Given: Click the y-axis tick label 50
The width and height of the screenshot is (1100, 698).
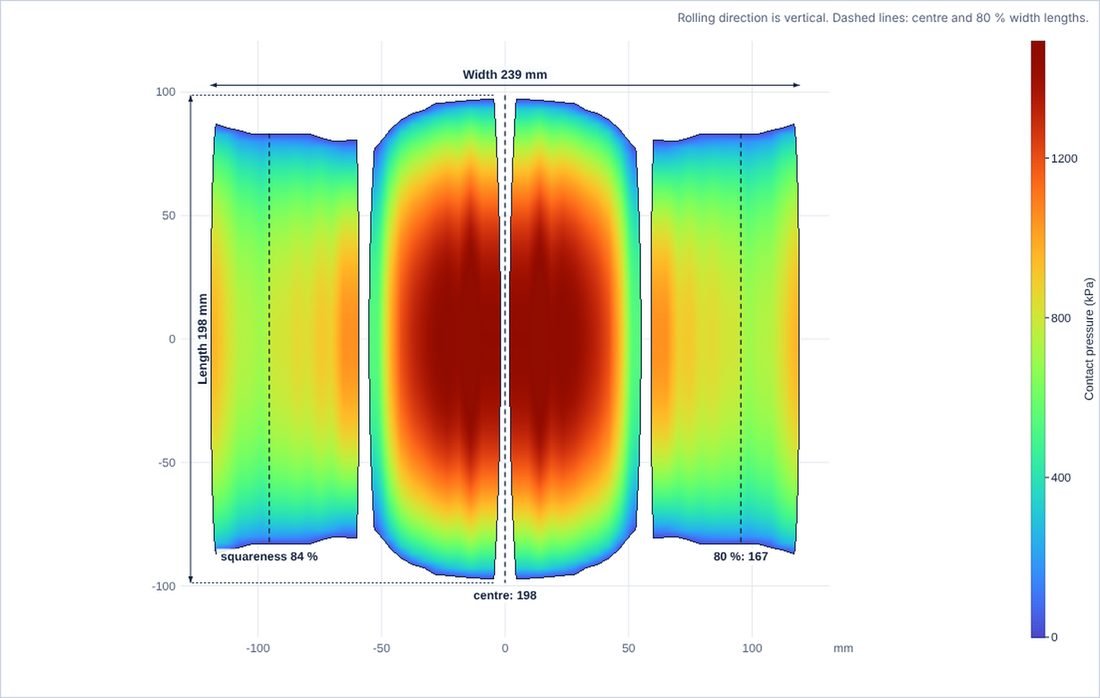Looking at the screenshot, I should click(x=168, y=215).
